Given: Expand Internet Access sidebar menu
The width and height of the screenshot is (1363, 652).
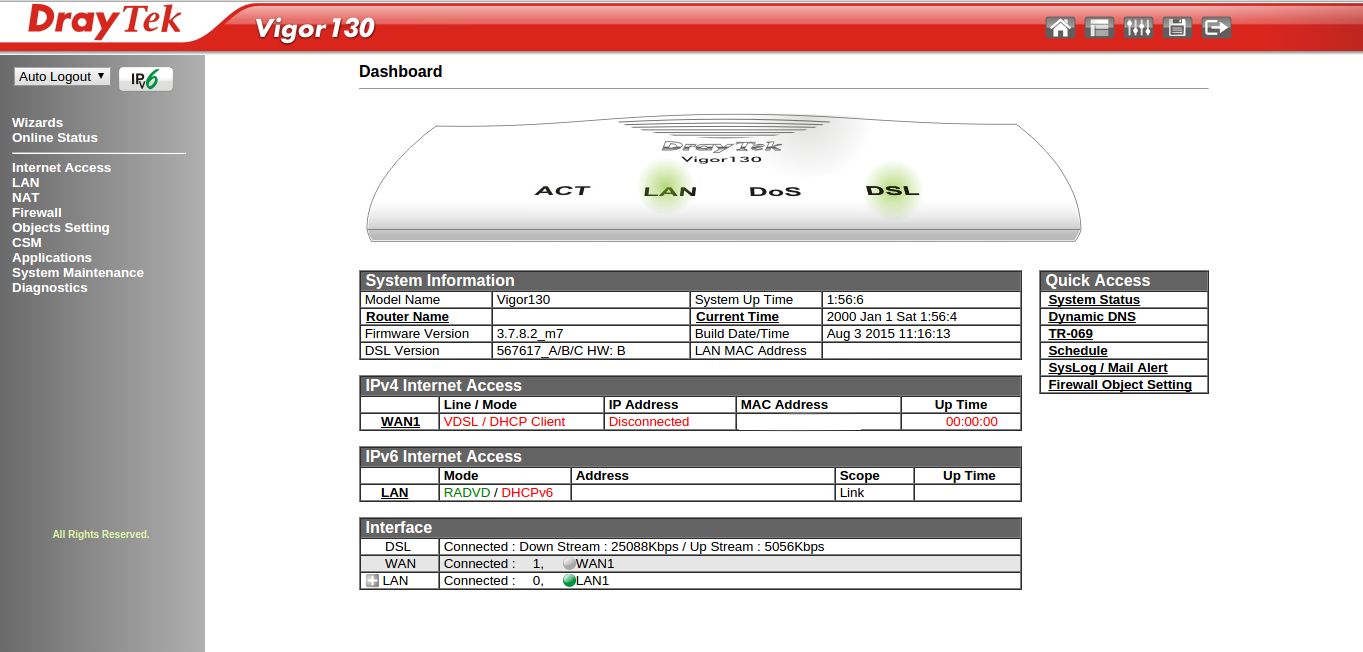Looking at the screenshot, I should click(61, 168).
